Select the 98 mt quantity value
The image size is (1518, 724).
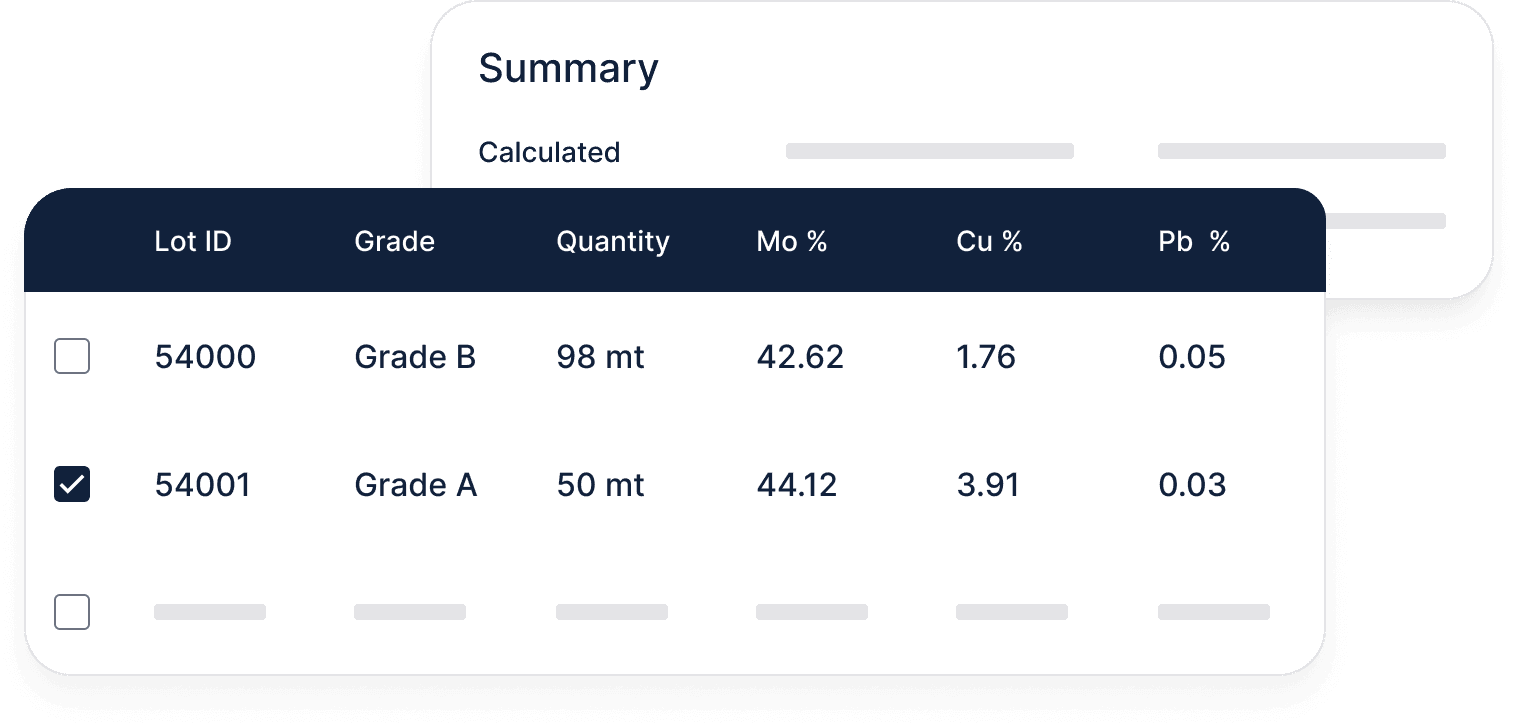(x=600, y=357)
